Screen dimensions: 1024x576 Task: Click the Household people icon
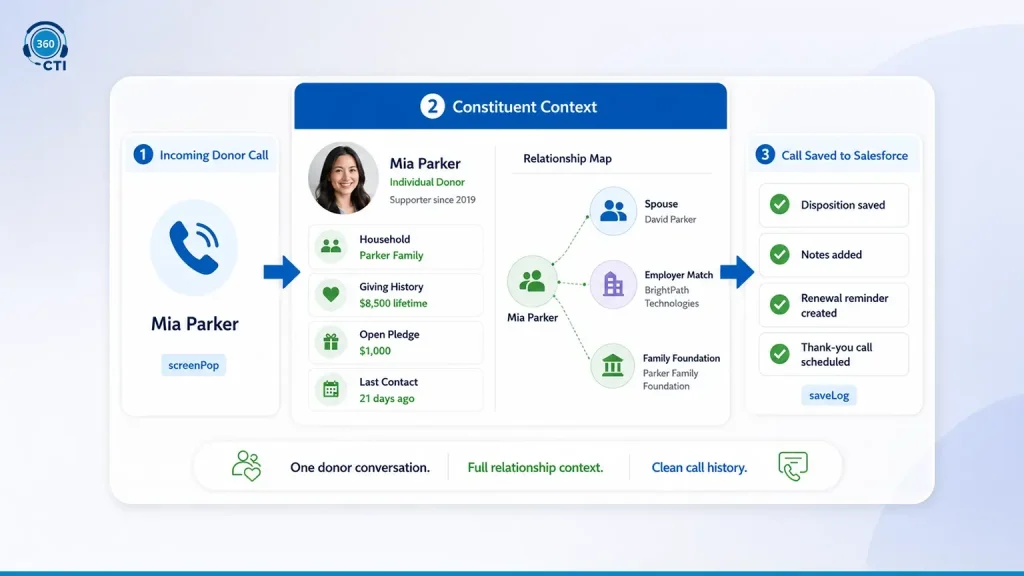tap(331, 246)
